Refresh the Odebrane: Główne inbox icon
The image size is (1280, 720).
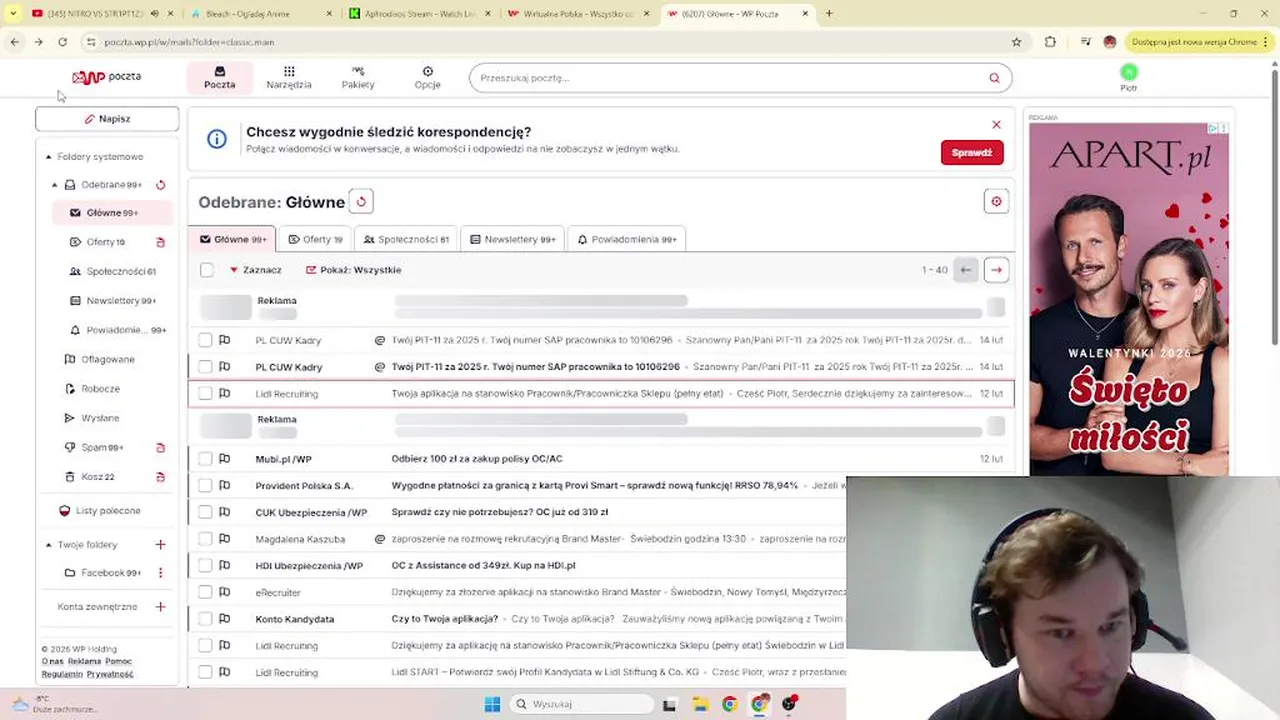click(x=361, y=202)
